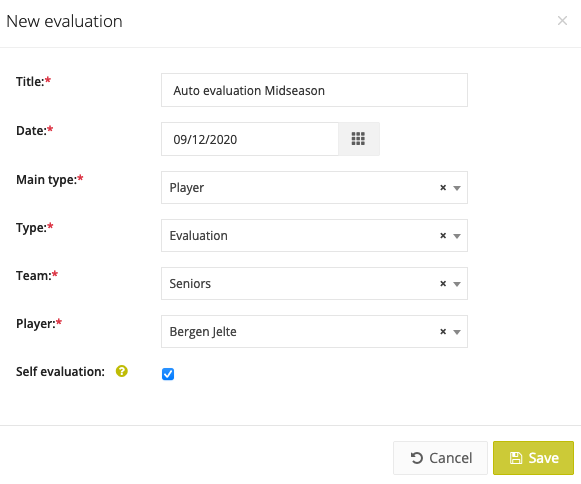Open the Bergen Jelte player combo box

coord(314,331)
